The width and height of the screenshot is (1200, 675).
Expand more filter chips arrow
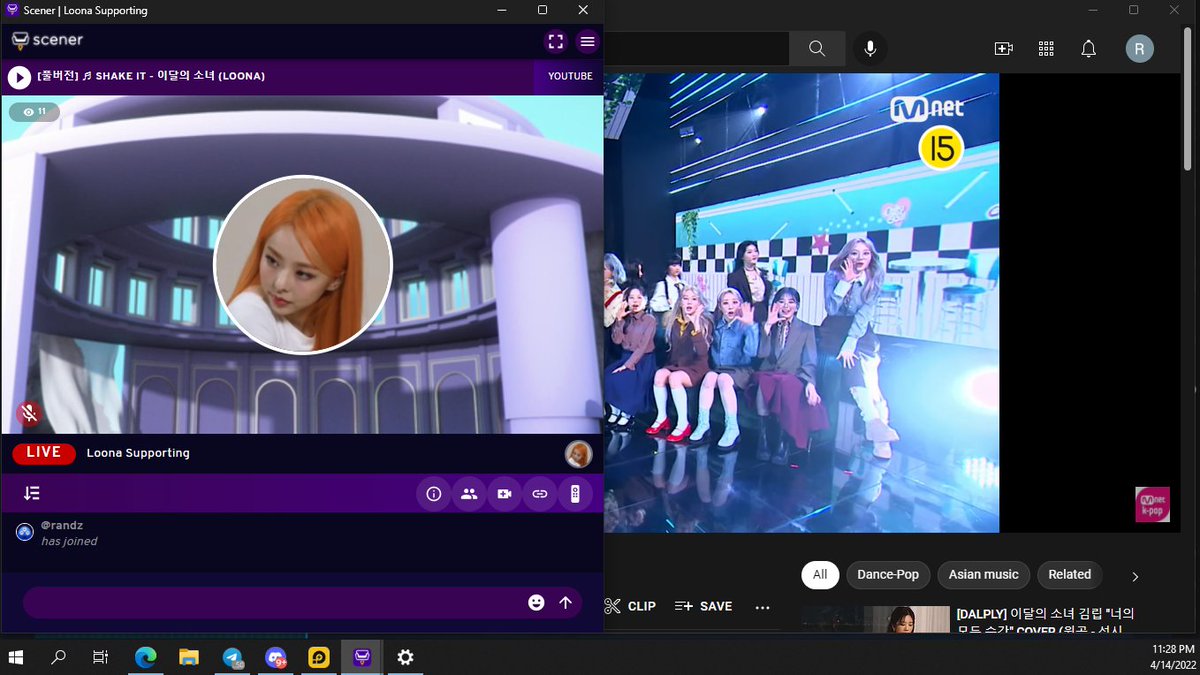(1135, 576)
